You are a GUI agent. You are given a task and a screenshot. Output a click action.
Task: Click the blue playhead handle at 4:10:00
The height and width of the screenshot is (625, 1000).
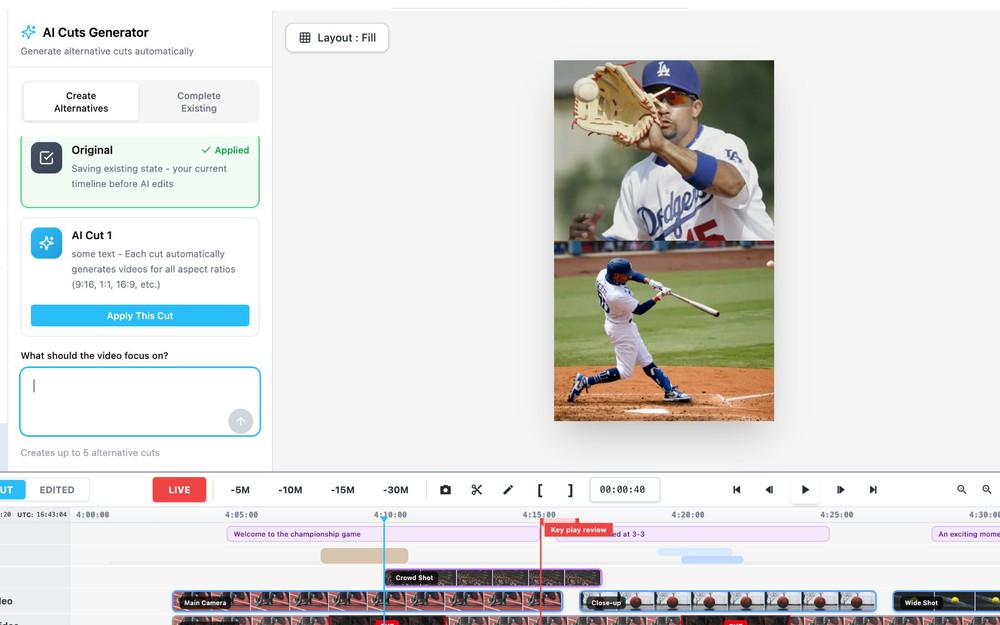[384, 519]
